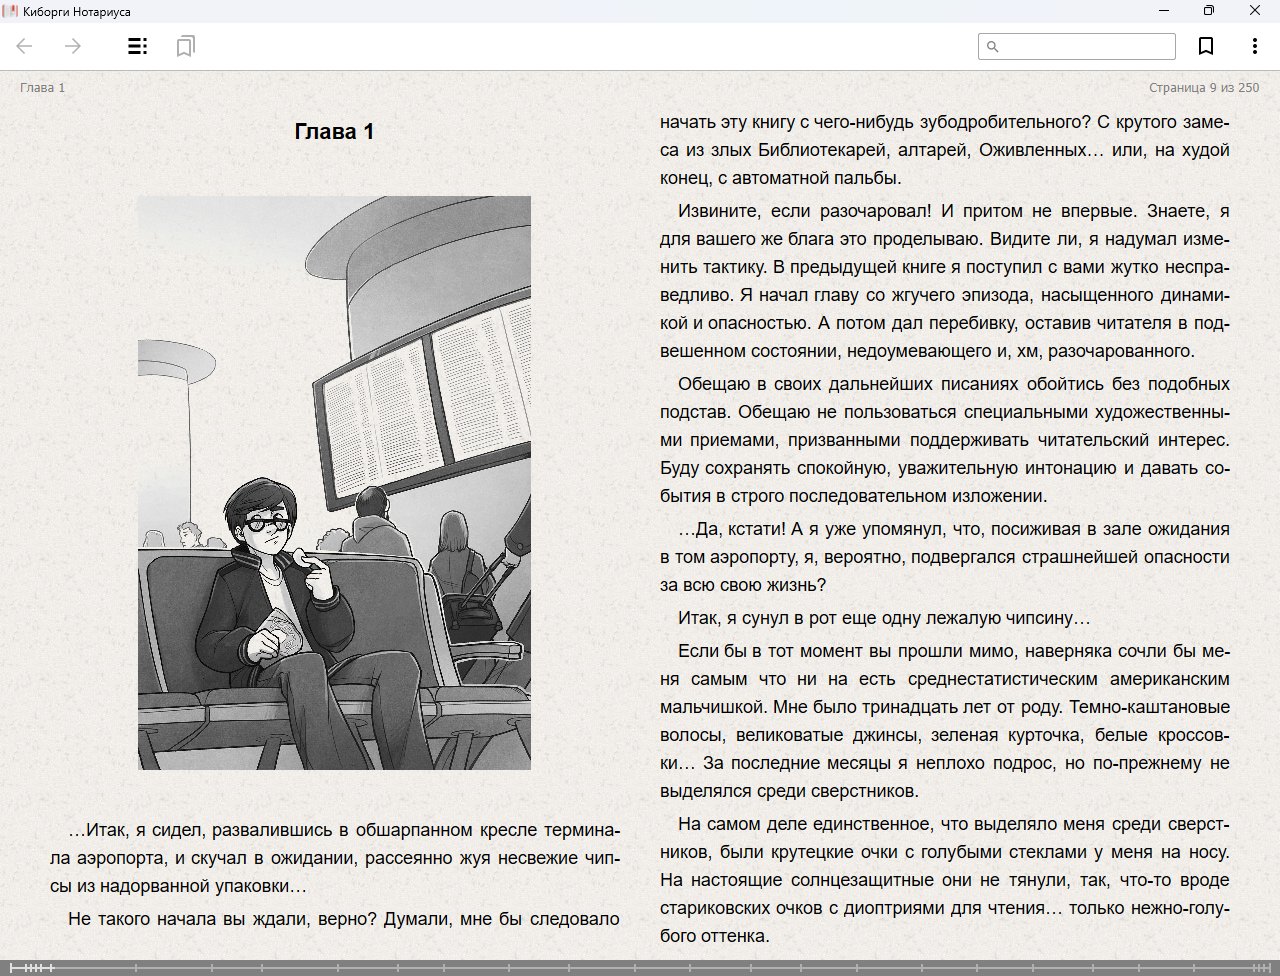Click the 'Страница 9 из 250' page indicator
The width and height of the screenshot is (1280, 976).
1203,88
